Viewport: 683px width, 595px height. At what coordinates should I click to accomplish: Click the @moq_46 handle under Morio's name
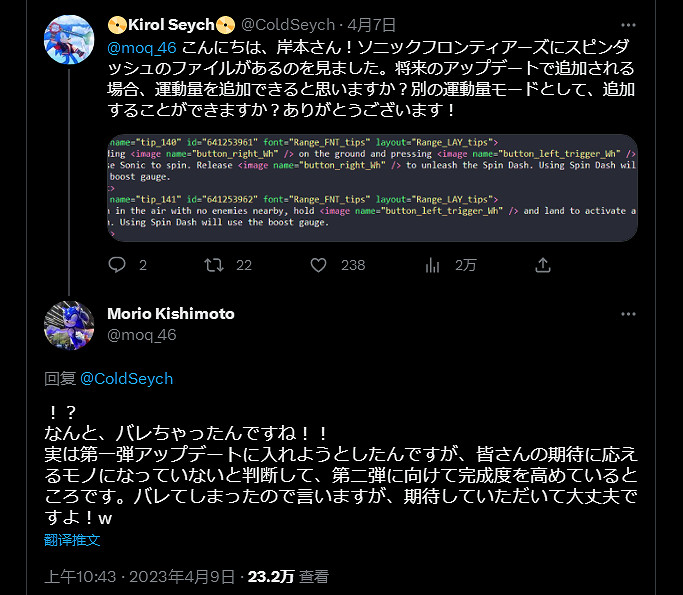[x=141, y=335]
